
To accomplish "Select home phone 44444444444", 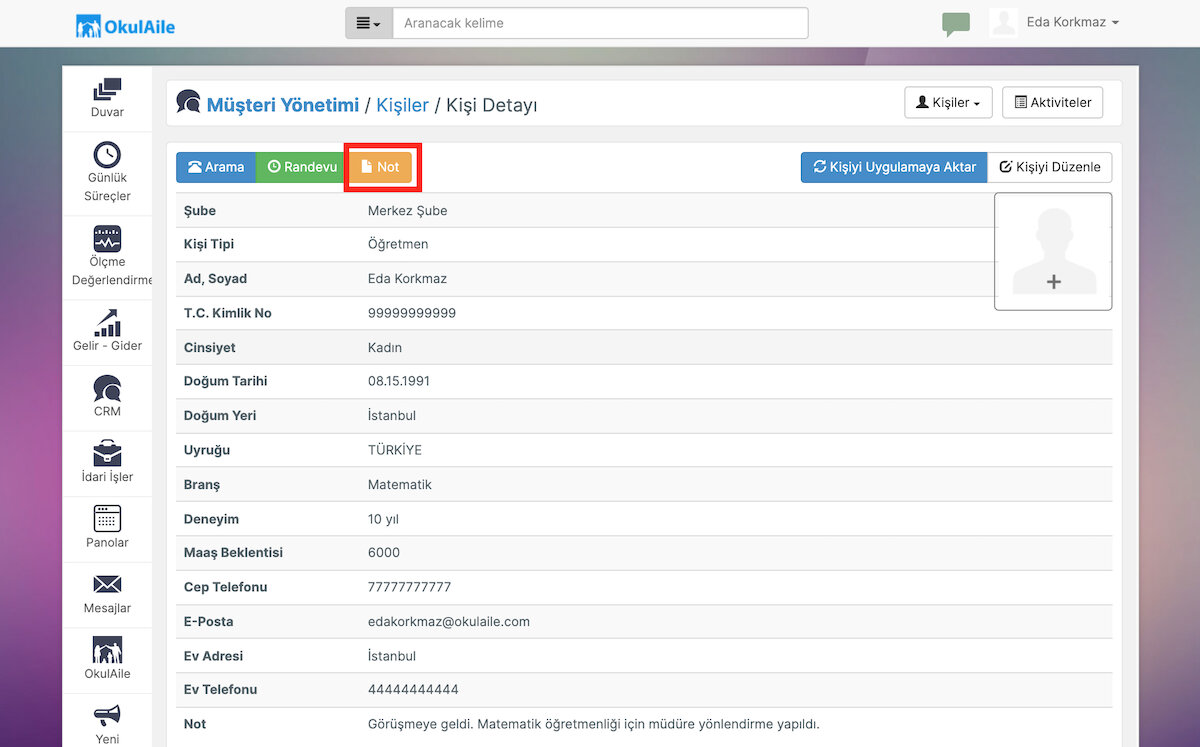I will [413, 690].
